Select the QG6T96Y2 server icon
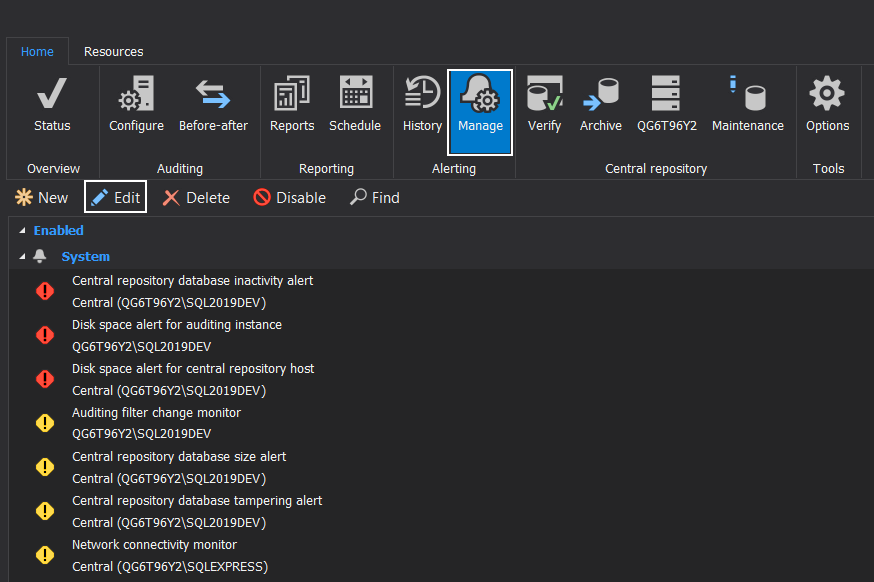Screen dimensions: 874x582 tap(666, 95)
